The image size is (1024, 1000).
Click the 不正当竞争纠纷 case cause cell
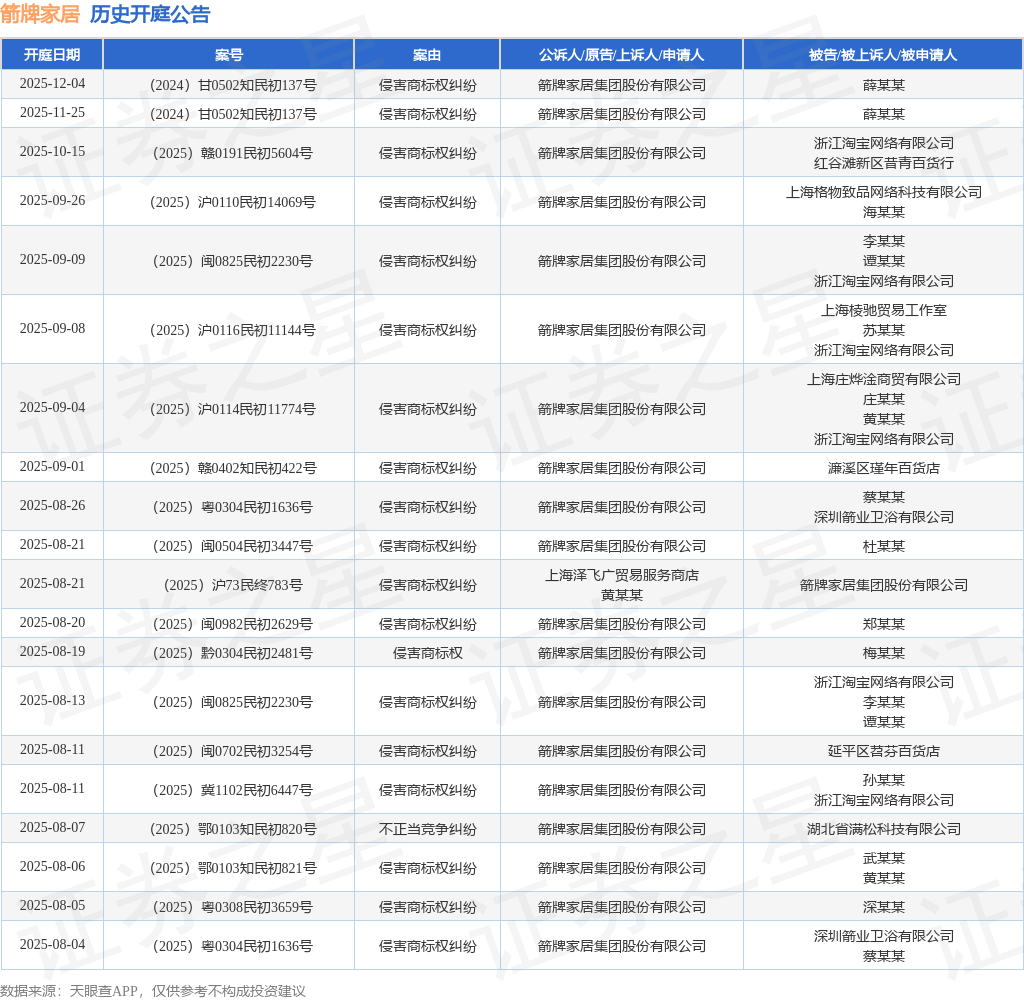point(427,830)
